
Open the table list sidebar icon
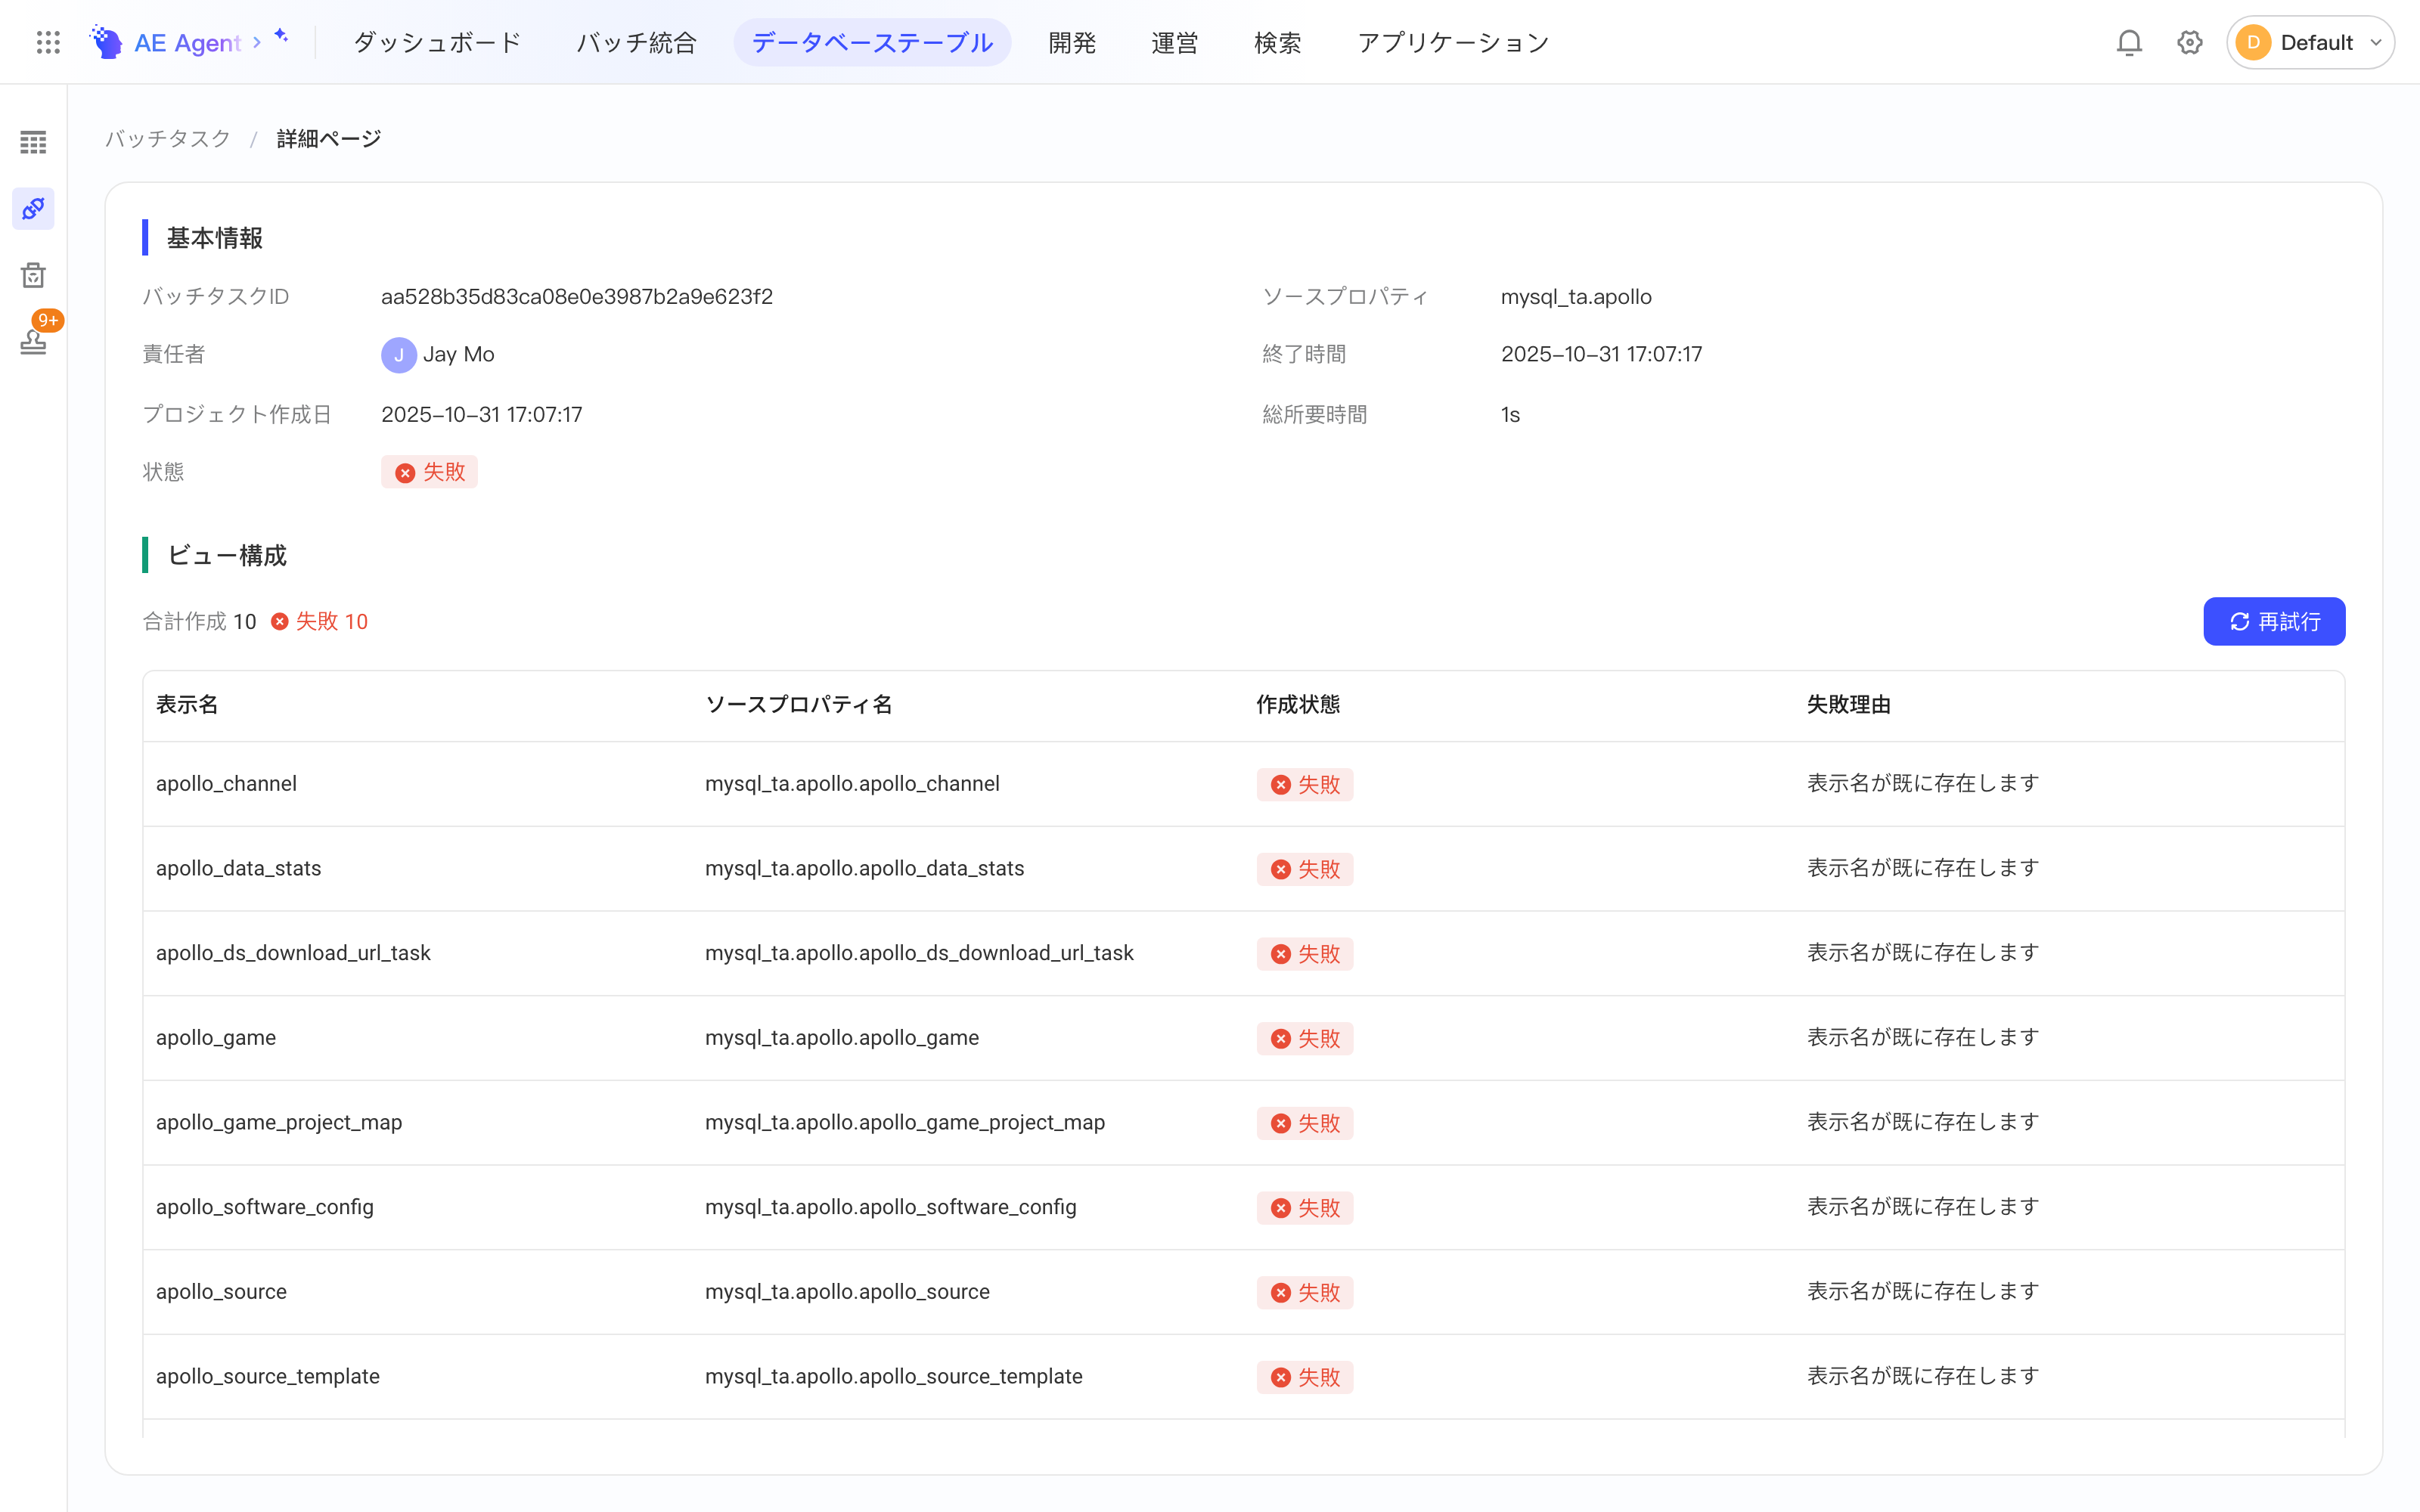click(33, 142)
